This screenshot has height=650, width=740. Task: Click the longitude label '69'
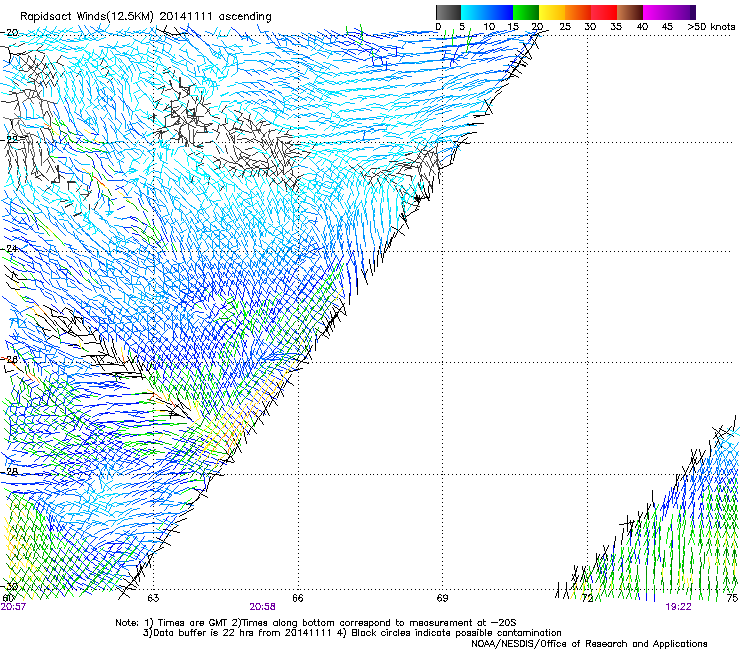(x=442, y=598)
